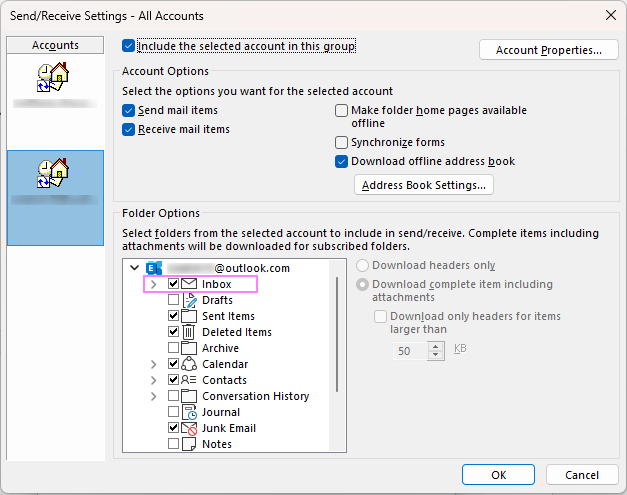The image size is (627, 495).
Task: Click the folder list vertical scrollbar
Action: tap(337, 334)
